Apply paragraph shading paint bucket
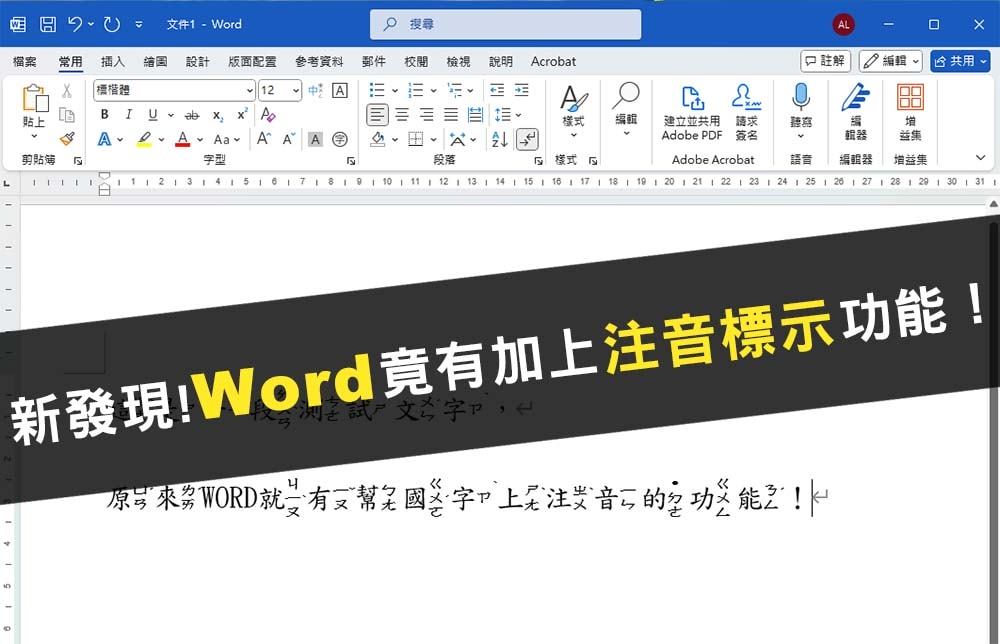This screenshot has width=1000, height=644. pyautogui.click(x=378, y=139)
